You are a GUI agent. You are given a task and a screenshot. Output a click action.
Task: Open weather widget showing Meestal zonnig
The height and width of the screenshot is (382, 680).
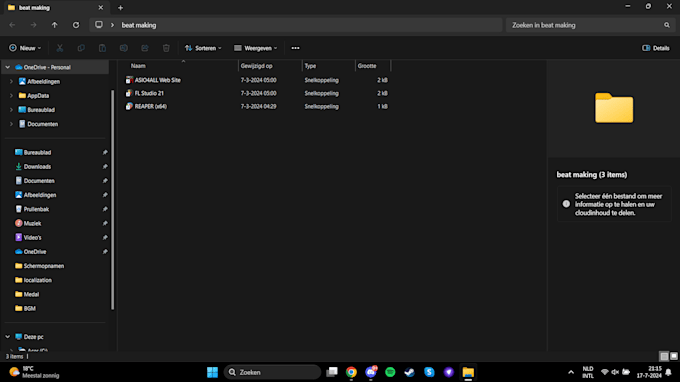pyautogui.click(x=35, y=372)
